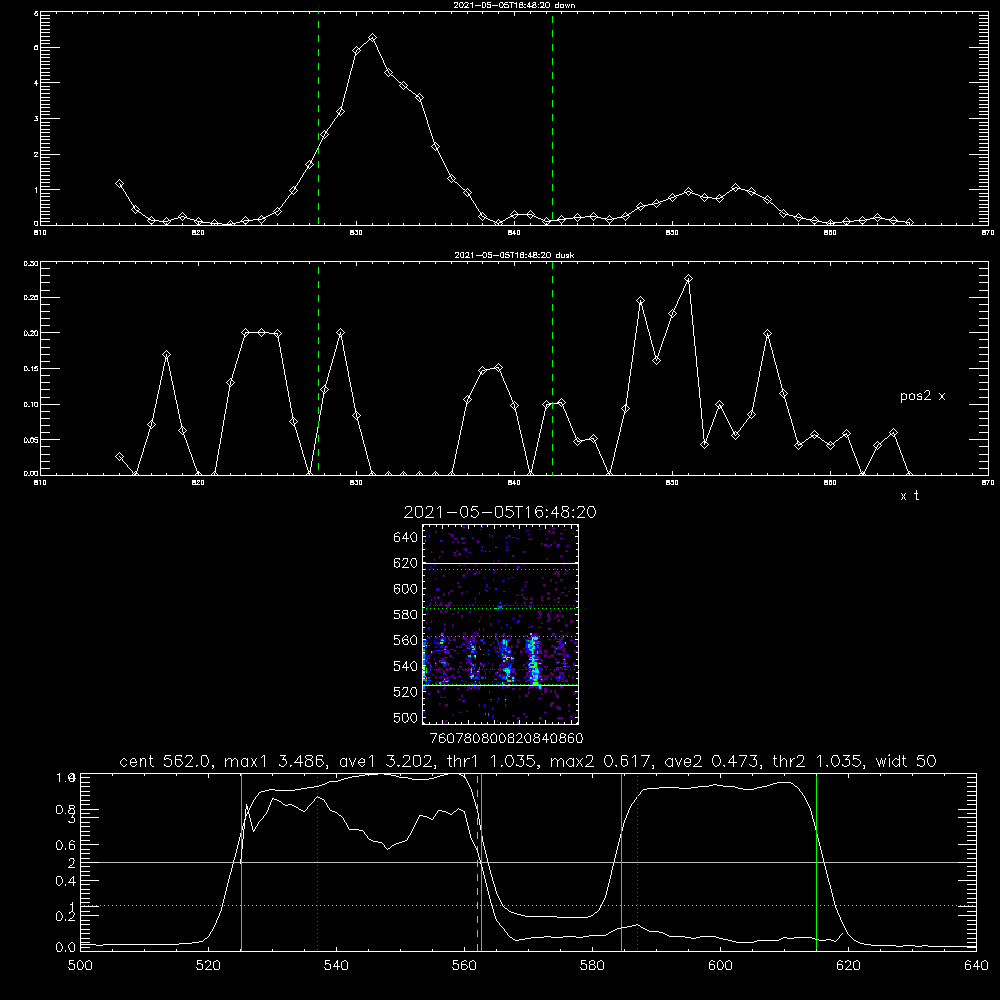Click the orange dashed line in bottom plot
This screenshot has height=1000, width=1000.
tap(477, 862)
